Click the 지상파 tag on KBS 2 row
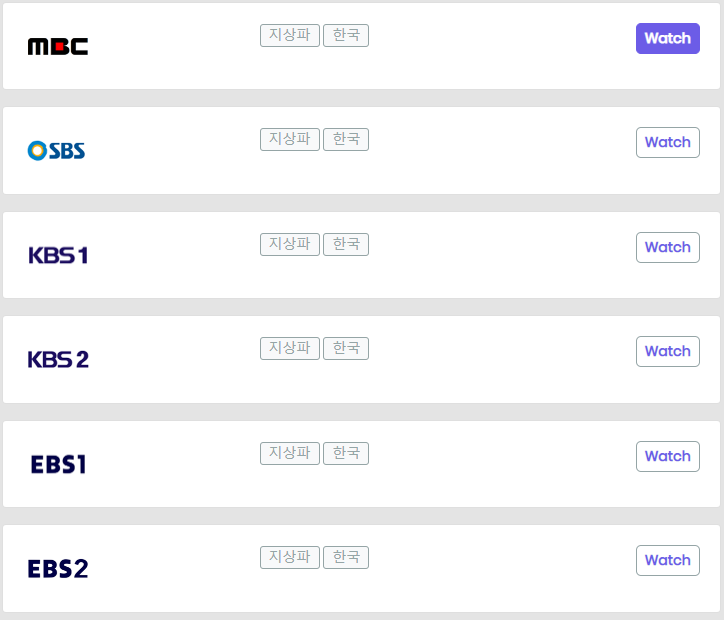This screenshot has height=620, width=724. tap(290, 348)
